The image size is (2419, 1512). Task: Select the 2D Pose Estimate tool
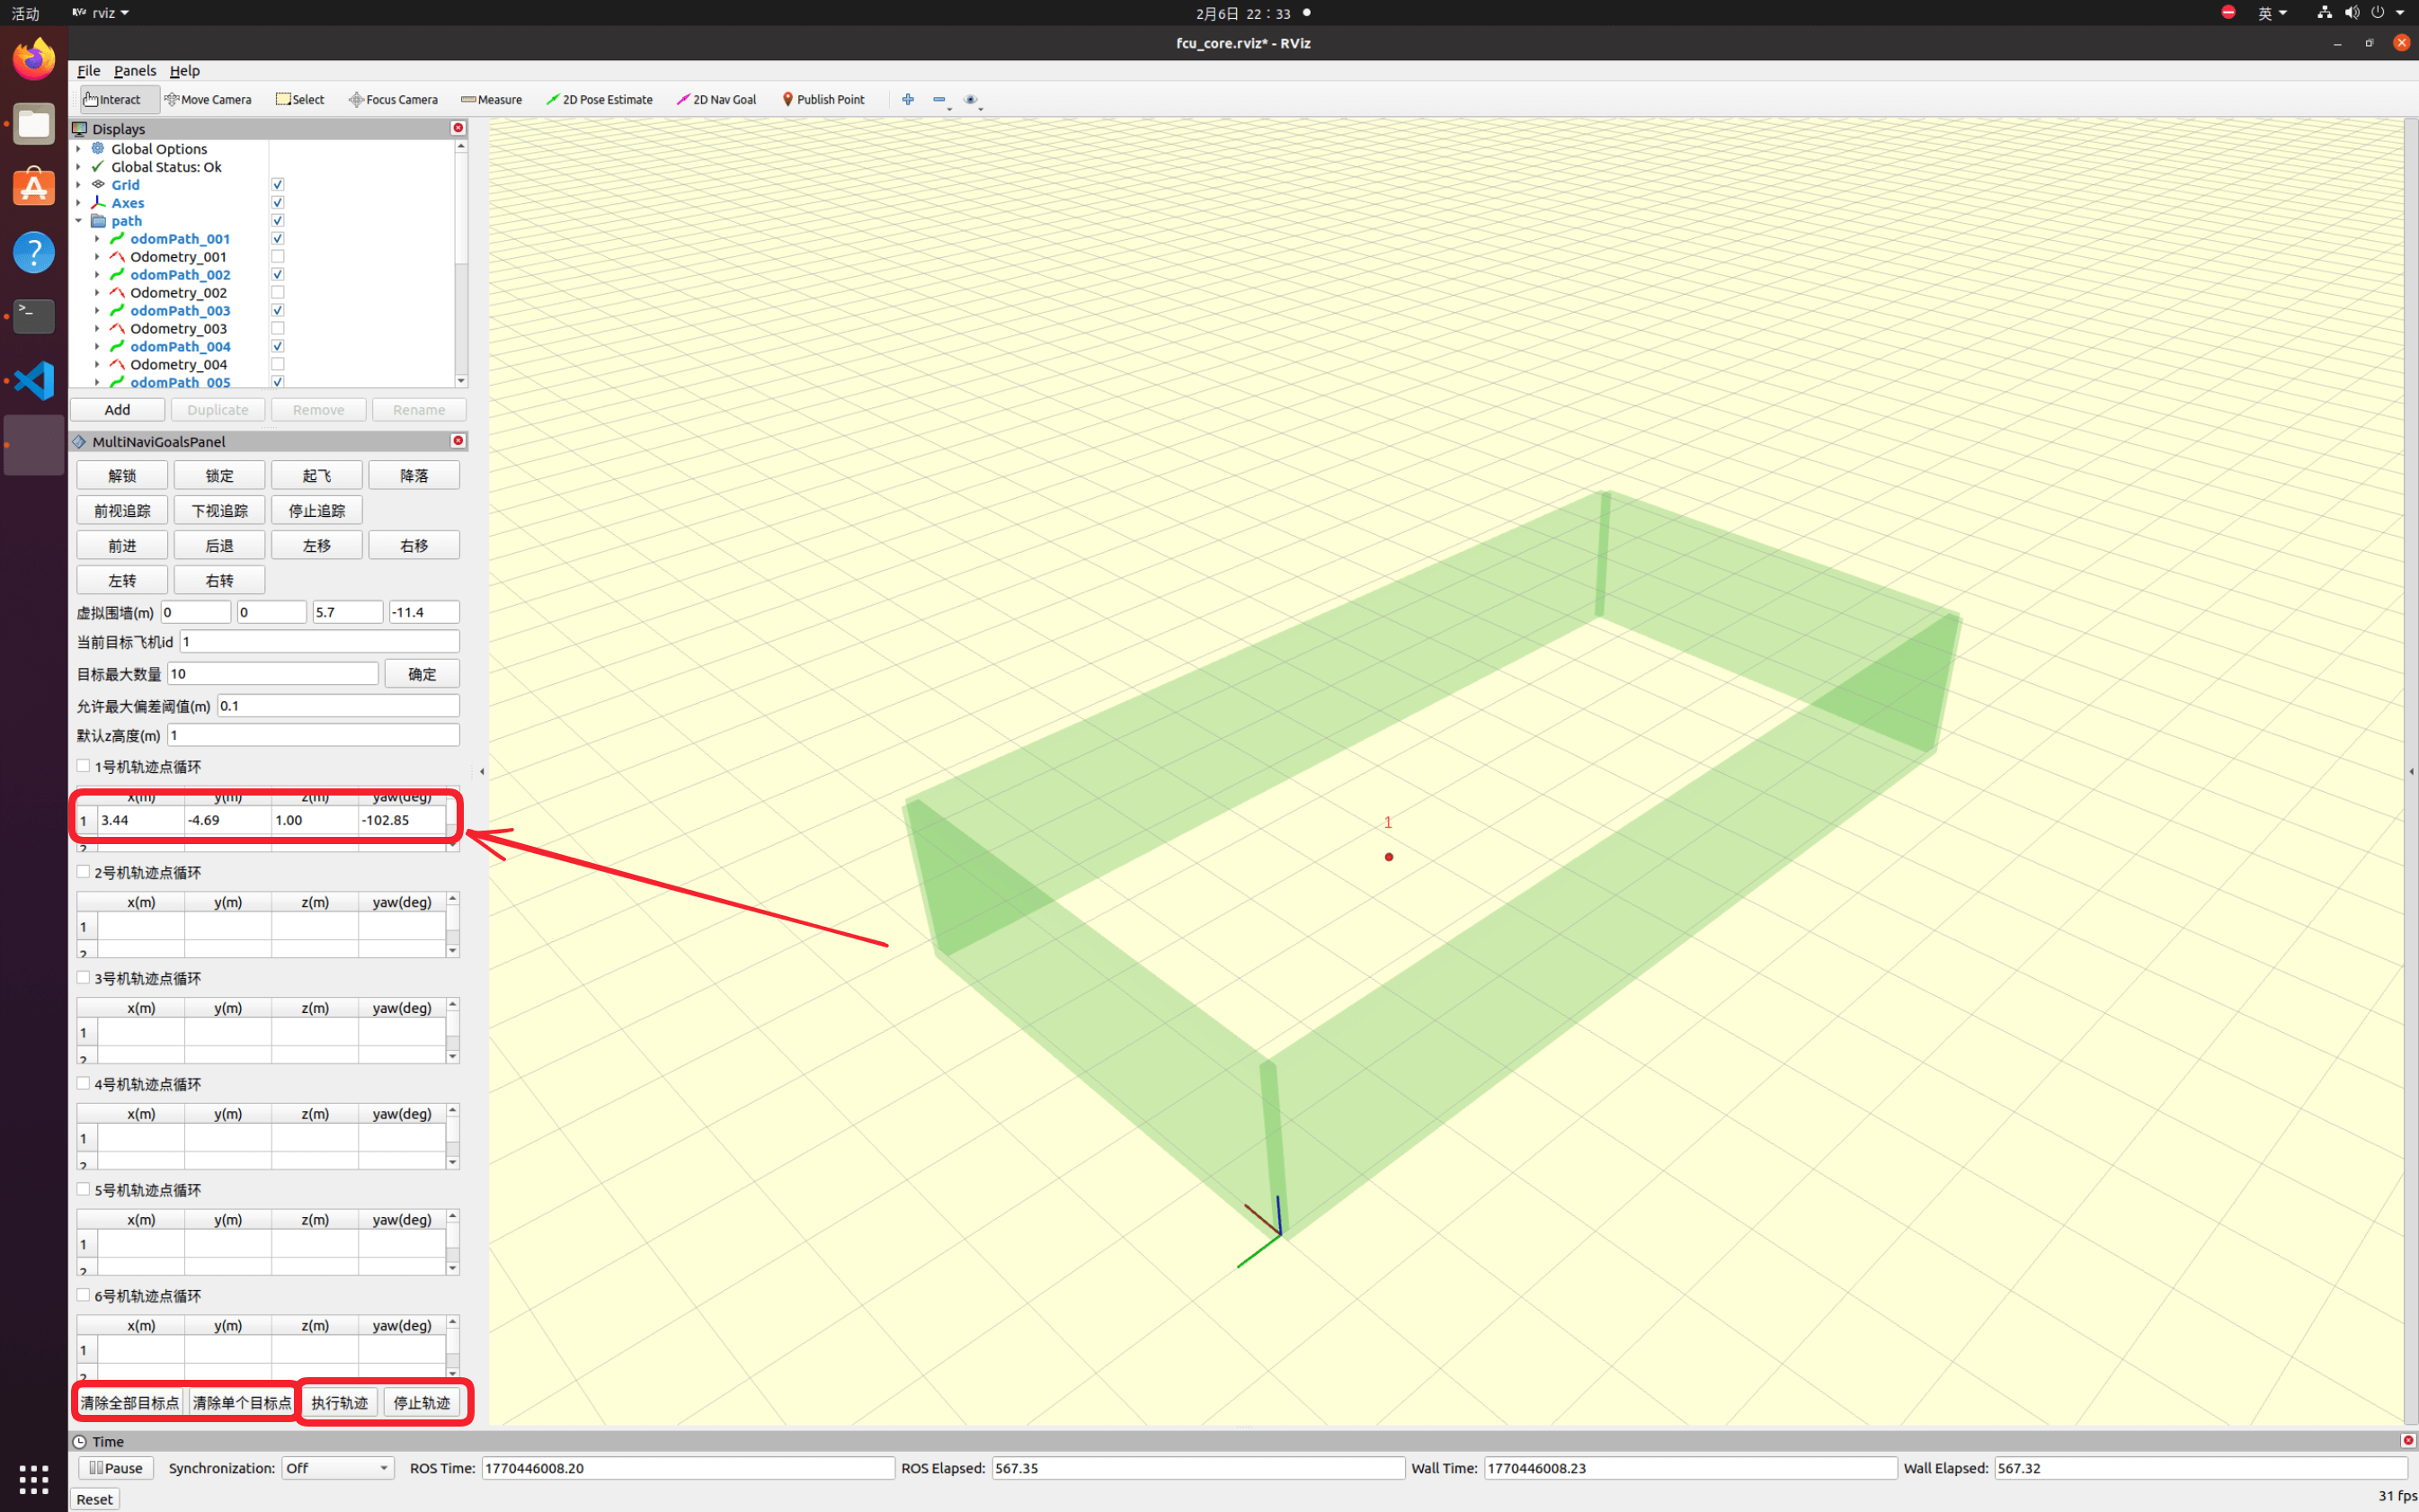tap(599, 99)
